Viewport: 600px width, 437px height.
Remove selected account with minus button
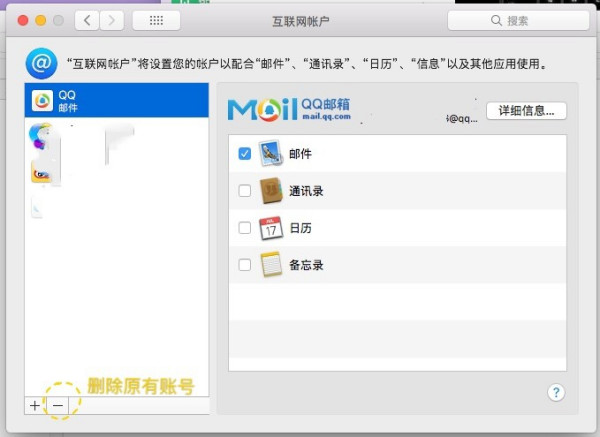pos(58,405)
